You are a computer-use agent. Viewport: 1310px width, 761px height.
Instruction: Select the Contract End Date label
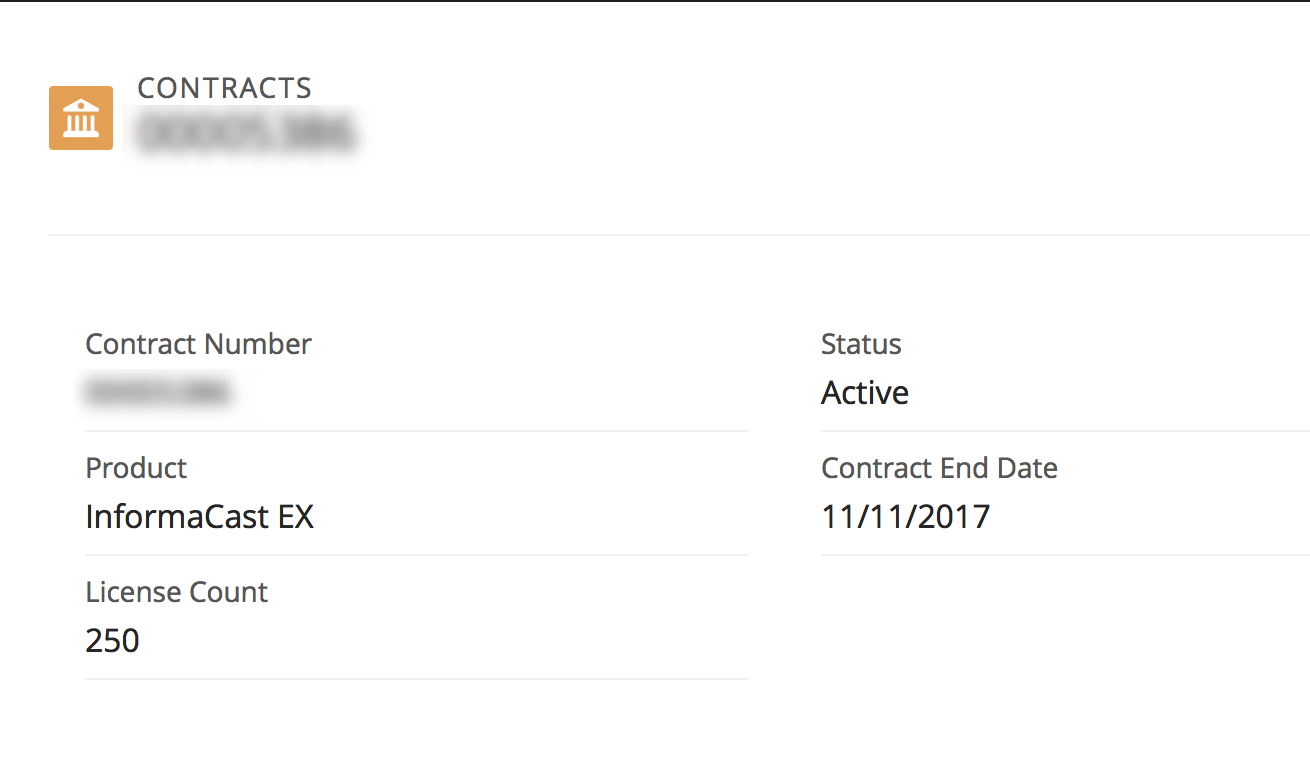click(x=939, y=468)
